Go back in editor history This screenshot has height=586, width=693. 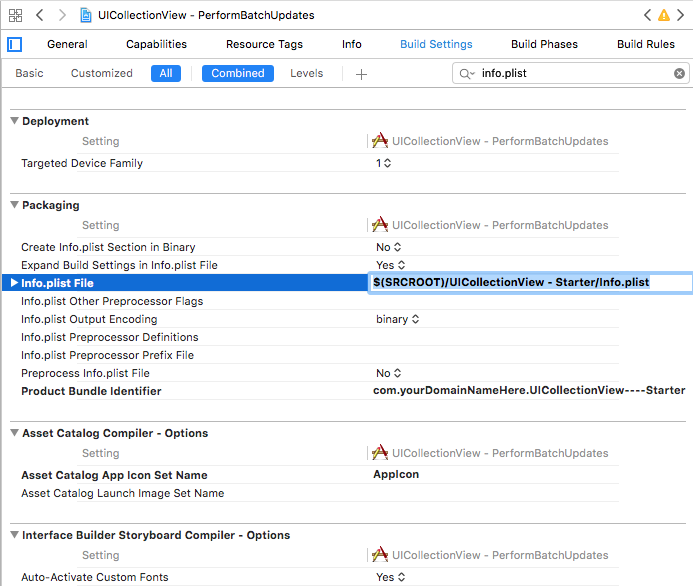coord(40,15)
